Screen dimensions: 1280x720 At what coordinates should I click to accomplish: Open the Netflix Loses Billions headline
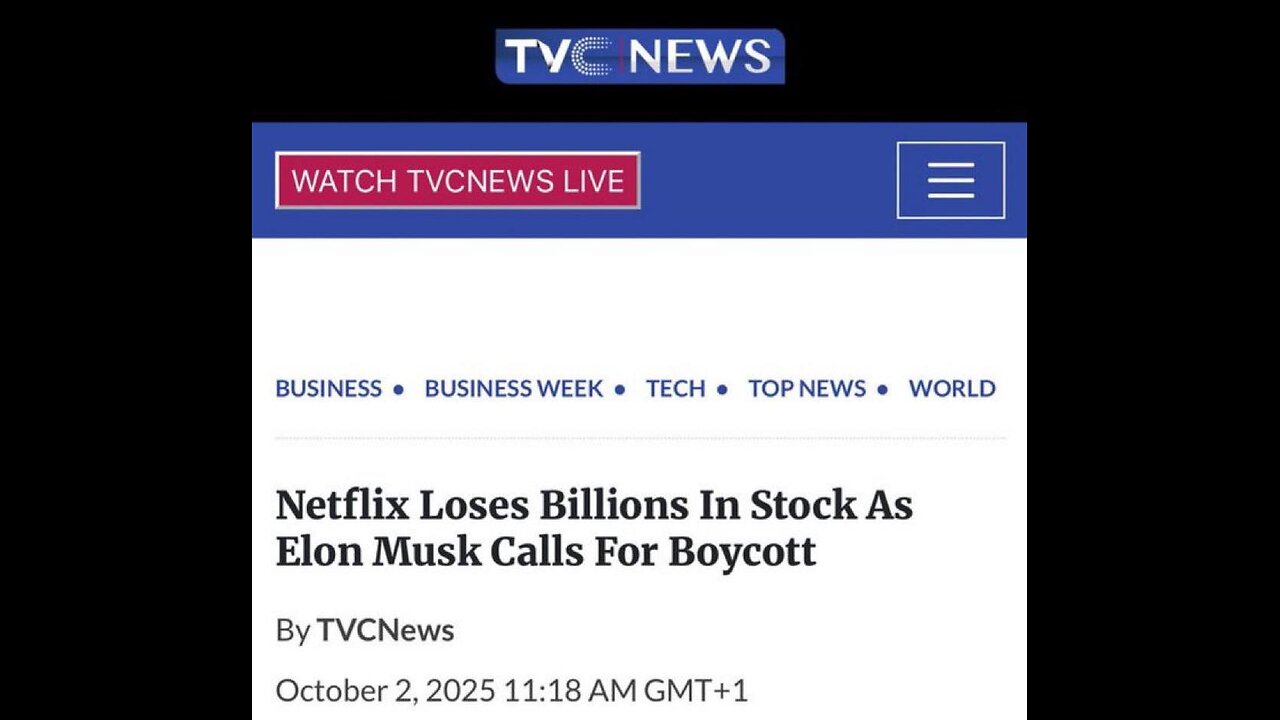pyautogui.click(x=594, y=528)
